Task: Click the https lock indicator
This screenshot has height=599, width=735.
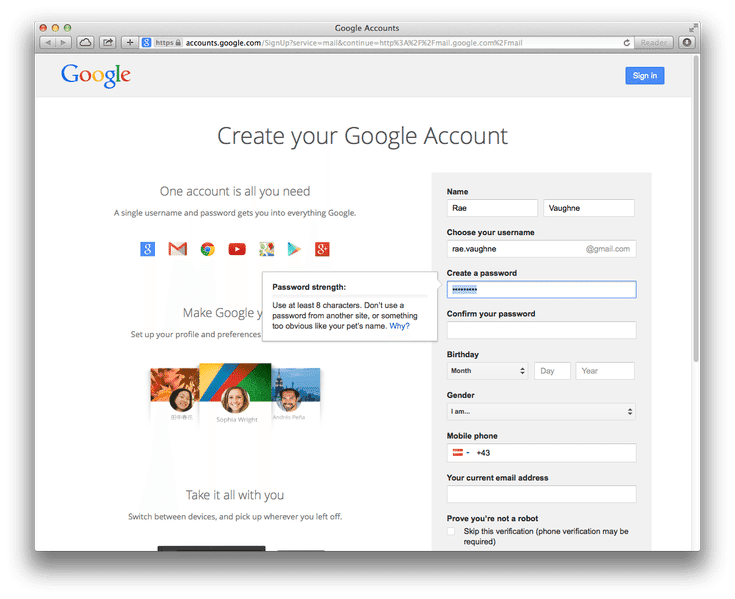Action: (x=168, y=43)
